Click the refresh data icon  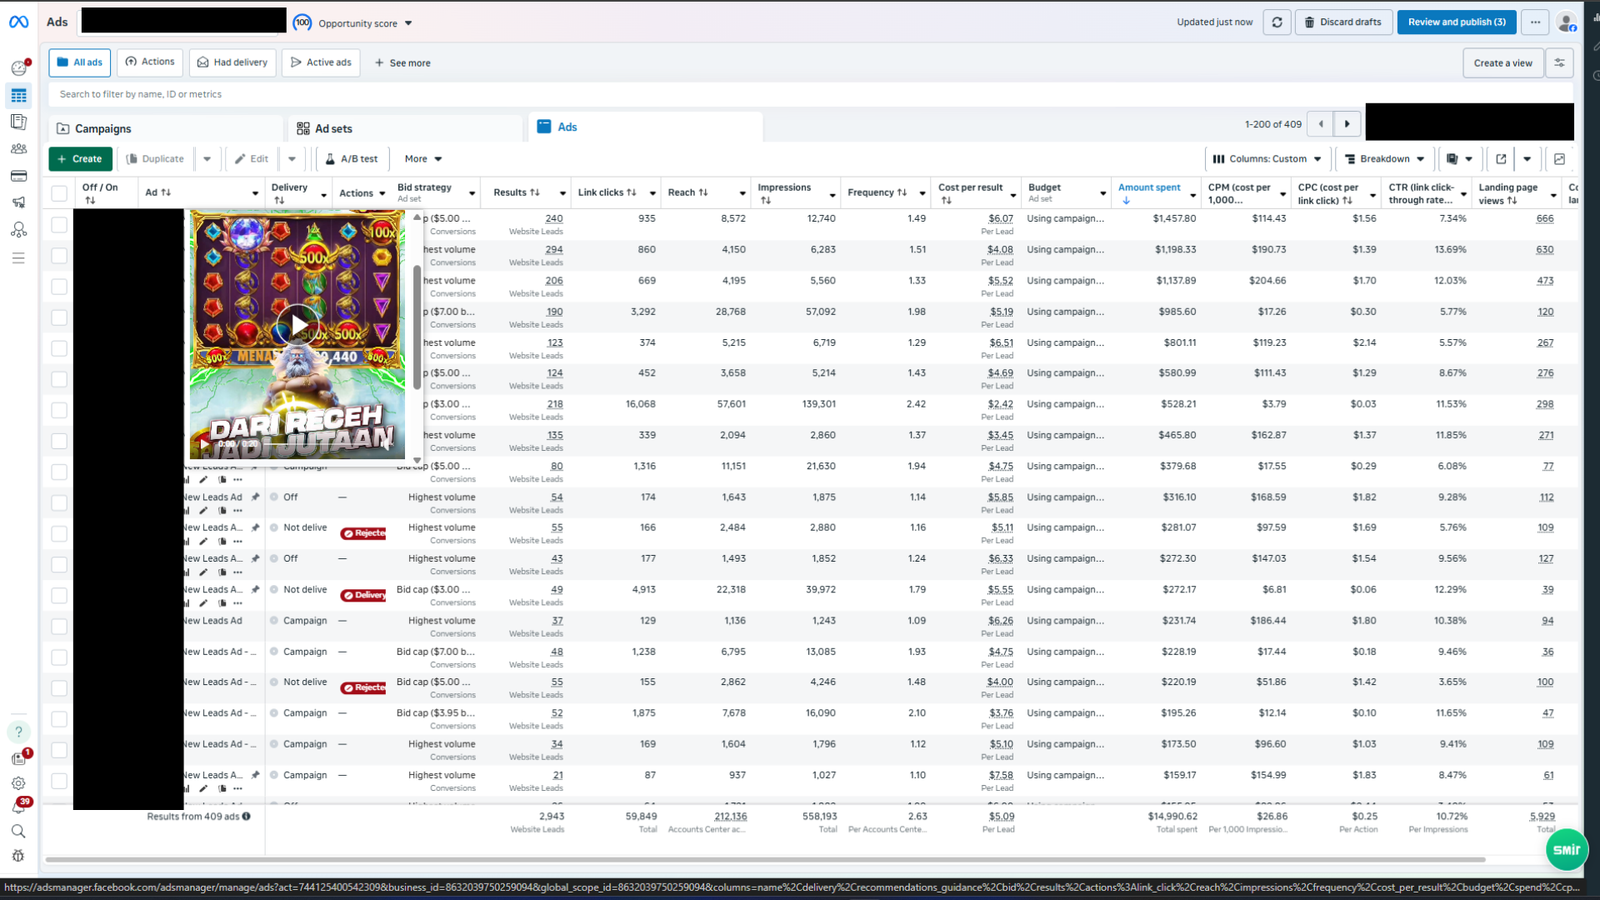point(1277,22)
